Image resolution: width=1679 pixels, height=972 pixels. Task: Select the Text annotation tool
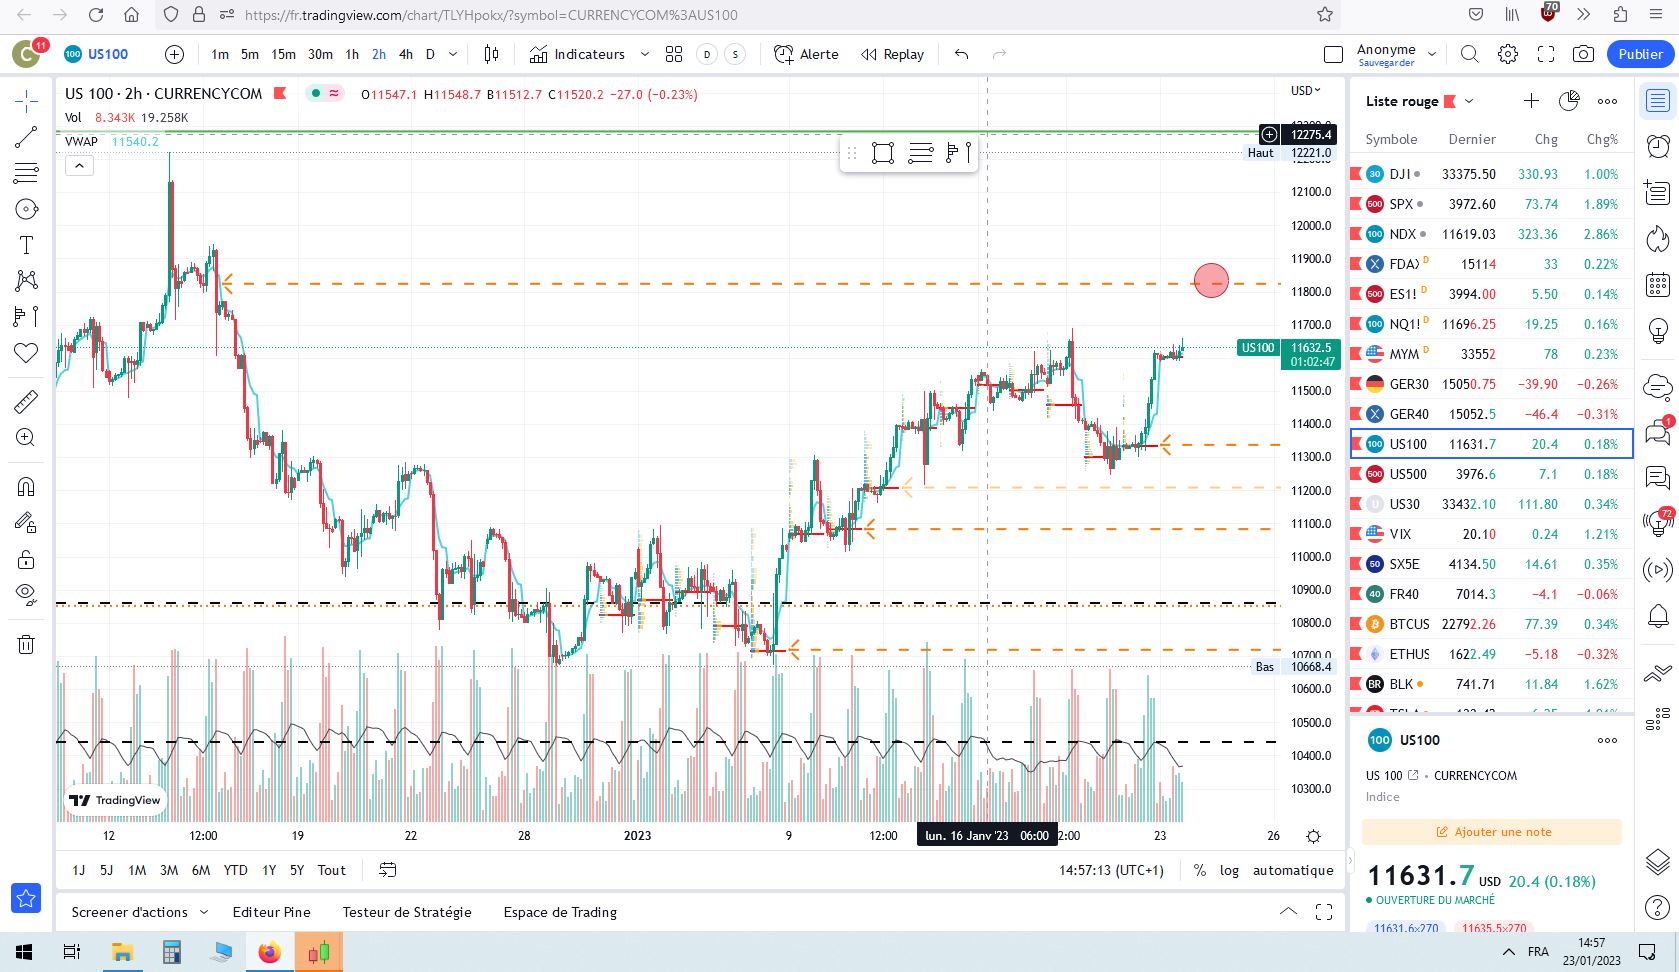pos(26,246)
